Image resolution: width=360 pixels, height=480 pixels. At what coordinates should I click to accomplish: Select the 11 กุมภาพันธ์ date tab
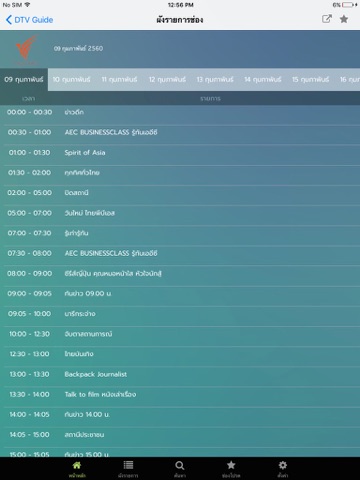pos(119,79)
